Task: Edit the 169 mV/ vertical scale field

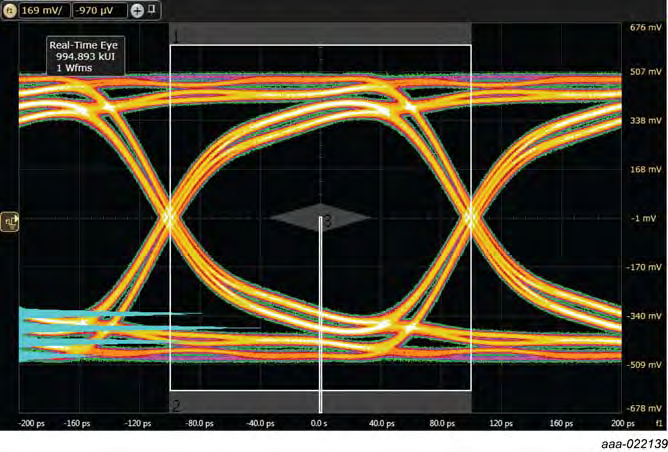Action: 43,11
